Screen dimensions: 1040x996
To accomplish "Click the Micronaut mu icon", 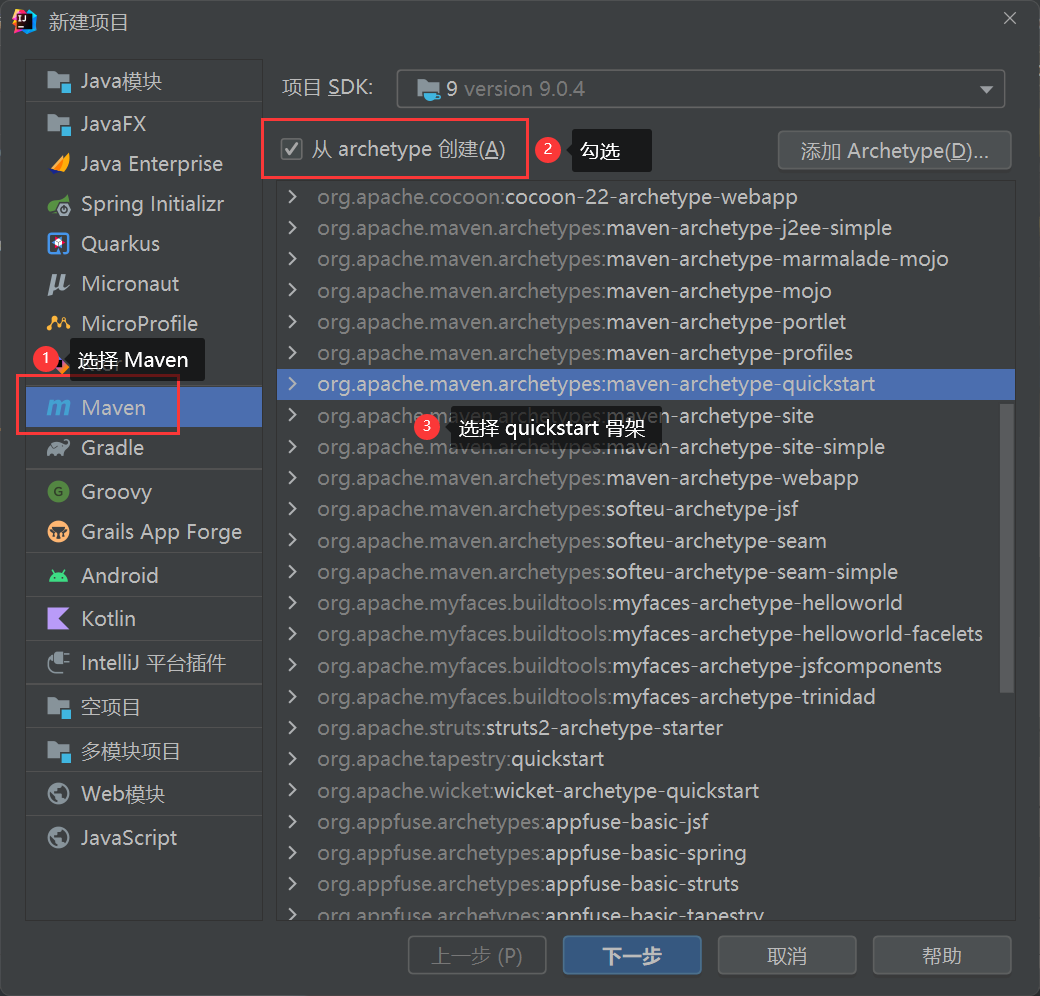I will [58, 284].
